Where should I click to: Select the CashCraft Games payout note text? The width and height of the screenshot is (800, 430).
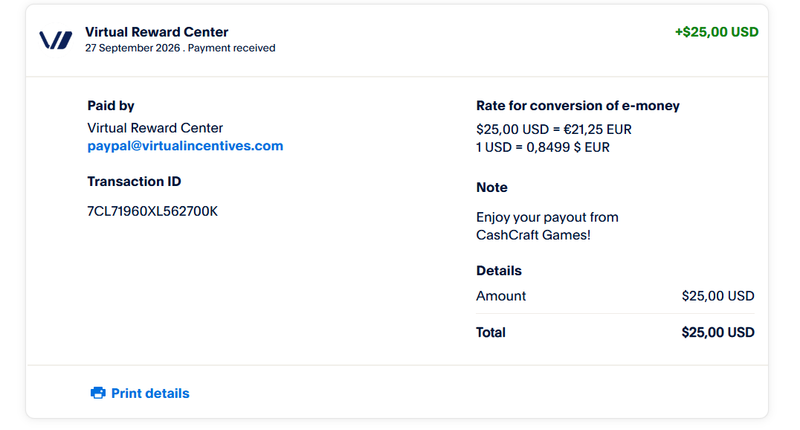(547, 226)
